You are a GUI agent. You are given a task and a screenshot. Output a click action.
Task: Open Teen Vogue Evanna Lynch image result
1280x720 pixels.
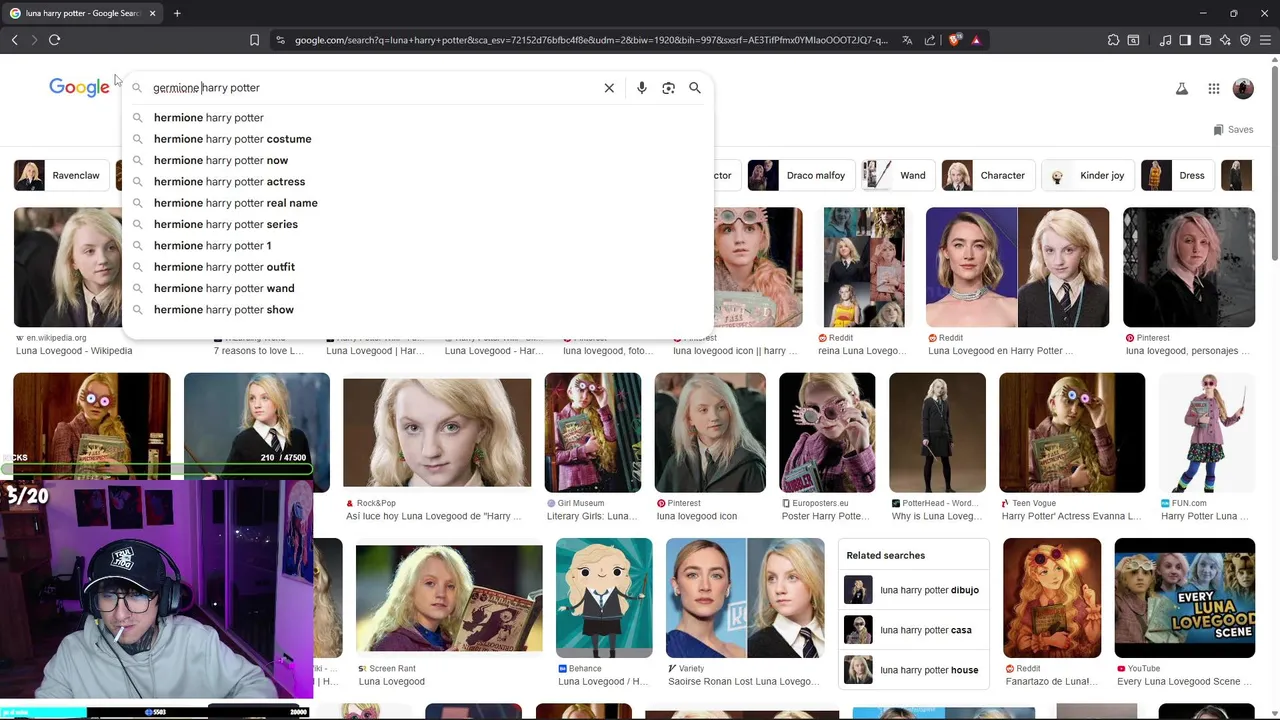(x=1072, y=433)
